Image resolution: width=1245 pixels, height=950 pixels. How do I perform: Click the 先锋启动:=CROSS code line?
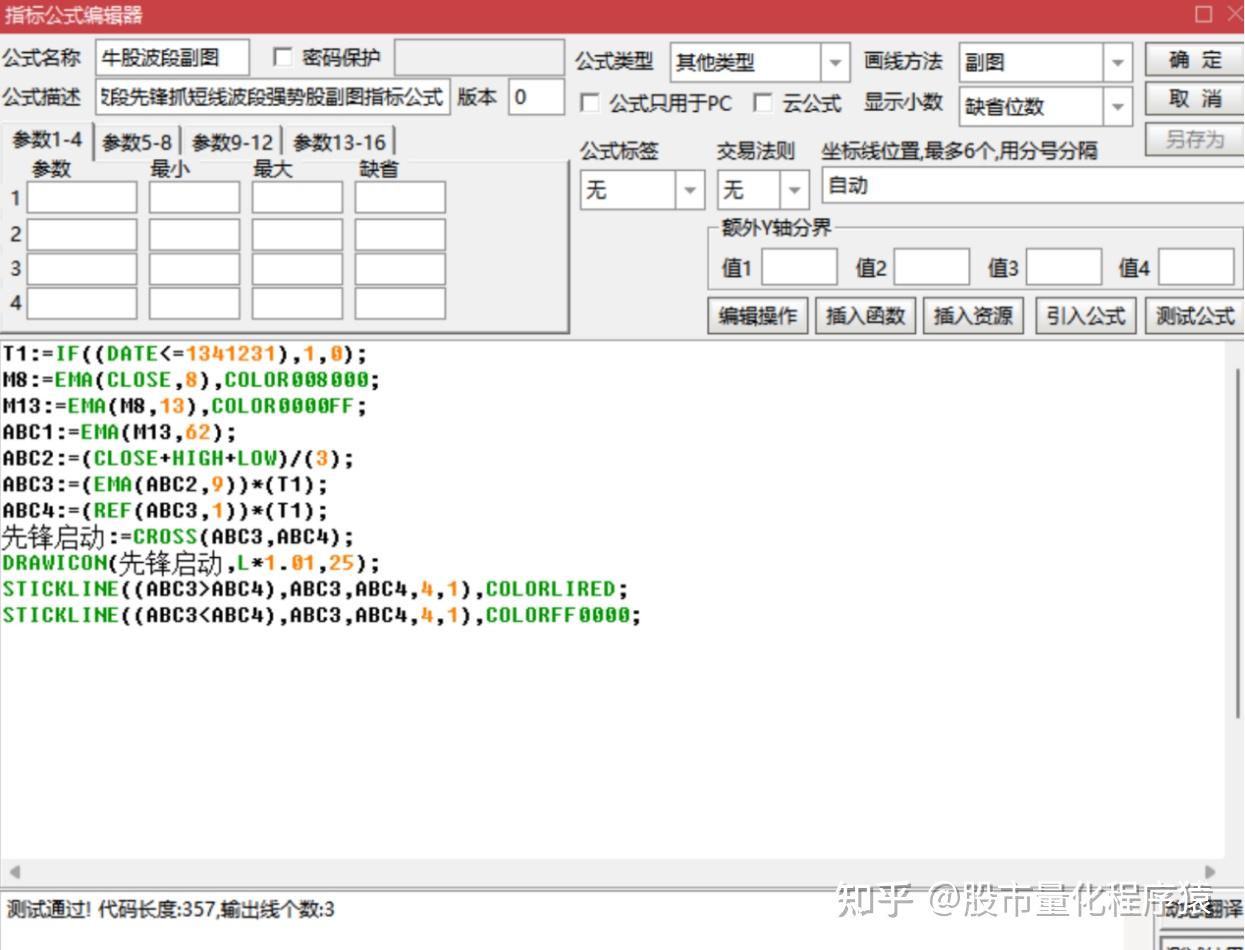178,537
